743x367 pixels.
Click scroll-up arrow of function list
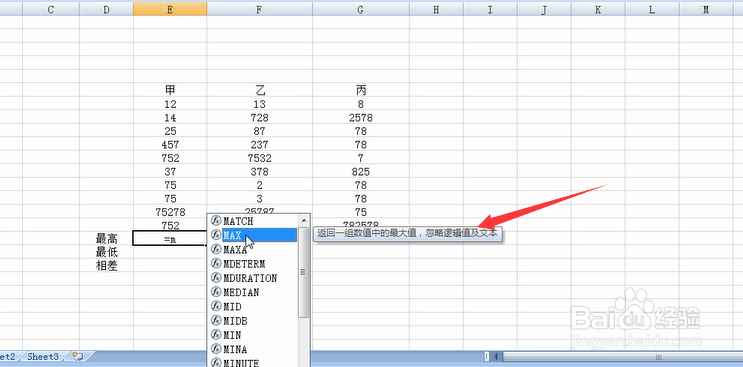pos(304,220)
